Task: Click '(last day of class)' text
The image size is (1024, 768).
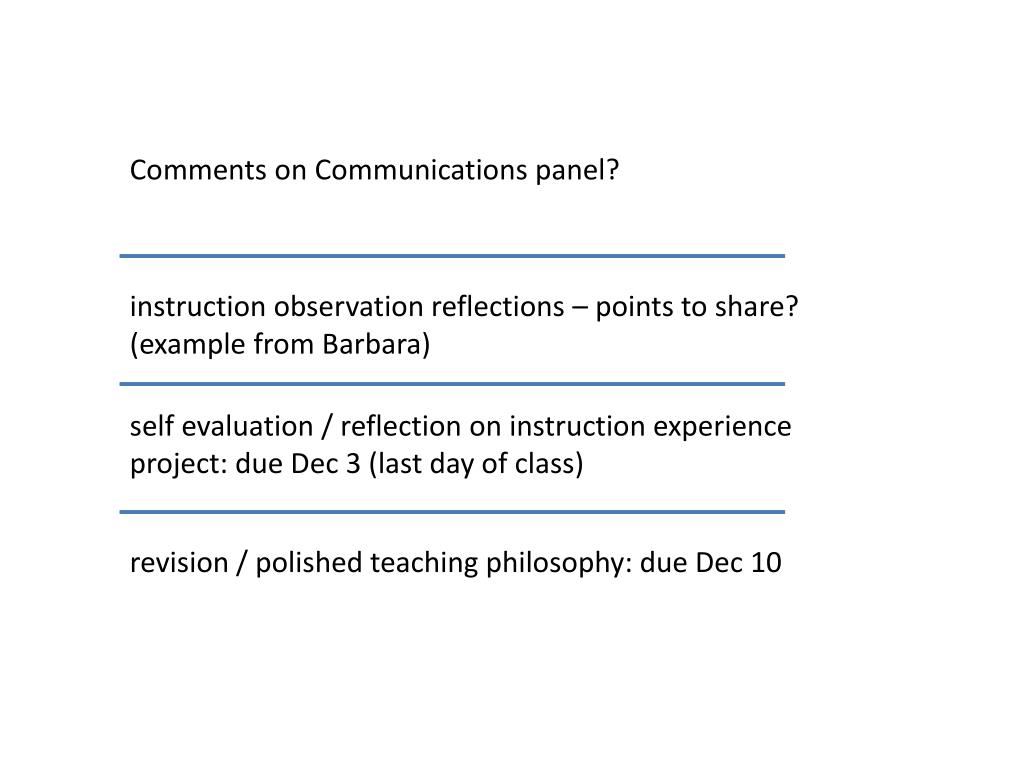Action: pyautogui.click(x=476, y=464)
